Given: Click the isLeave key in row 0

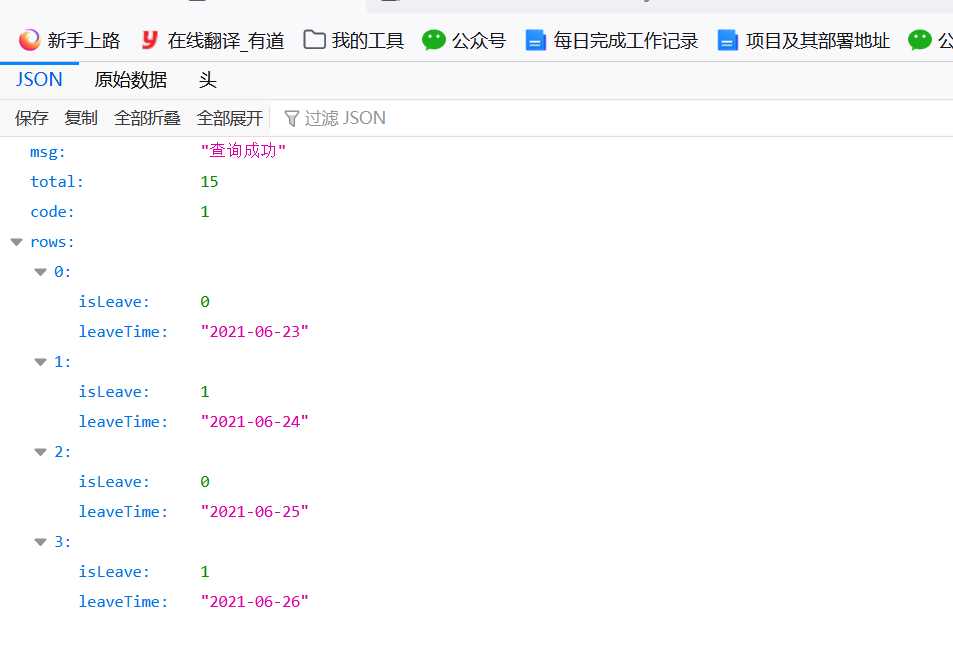Looking at the screenshot, I should pos(114,302).
